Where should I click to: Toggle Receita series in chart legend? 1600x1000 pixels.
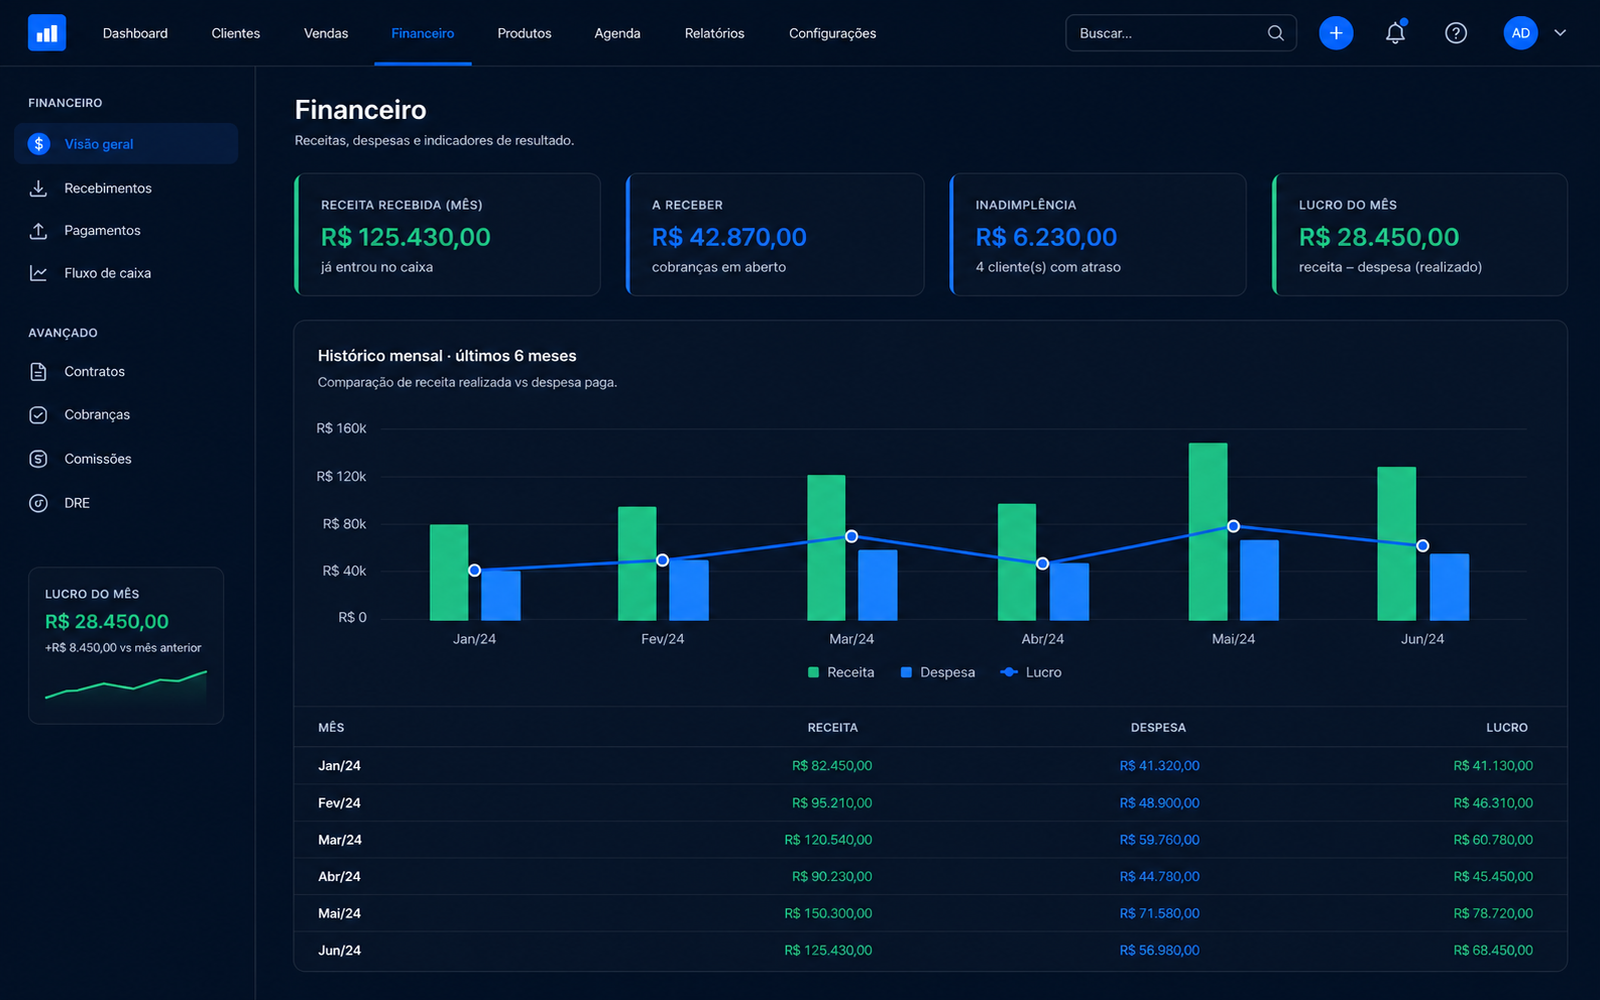click(x=841, y=672)
